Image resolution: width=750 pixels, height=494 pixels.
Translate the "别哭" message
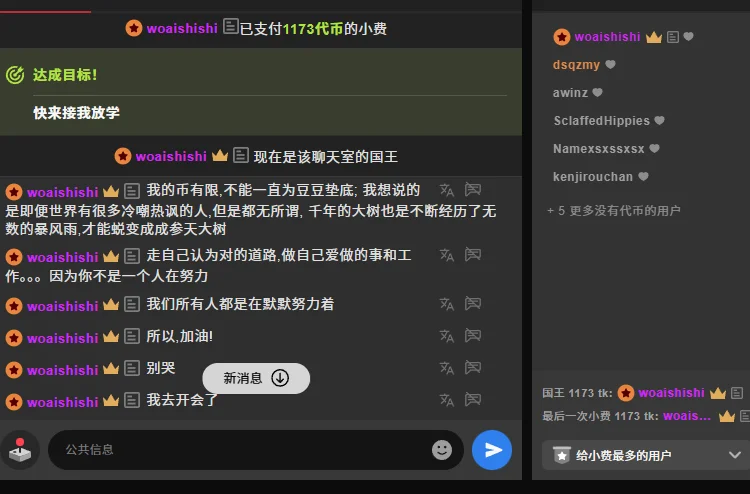446,367
